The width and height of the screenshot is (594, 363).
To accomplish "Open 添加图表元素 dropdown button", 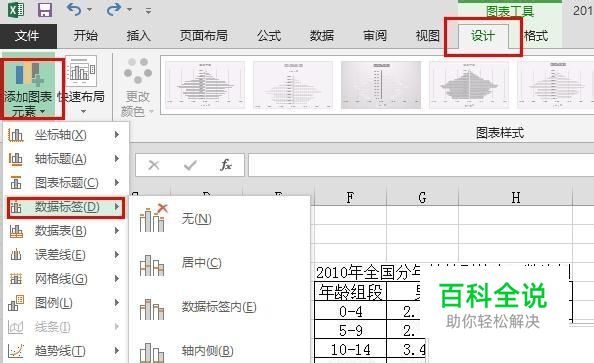I will (28, 88).
